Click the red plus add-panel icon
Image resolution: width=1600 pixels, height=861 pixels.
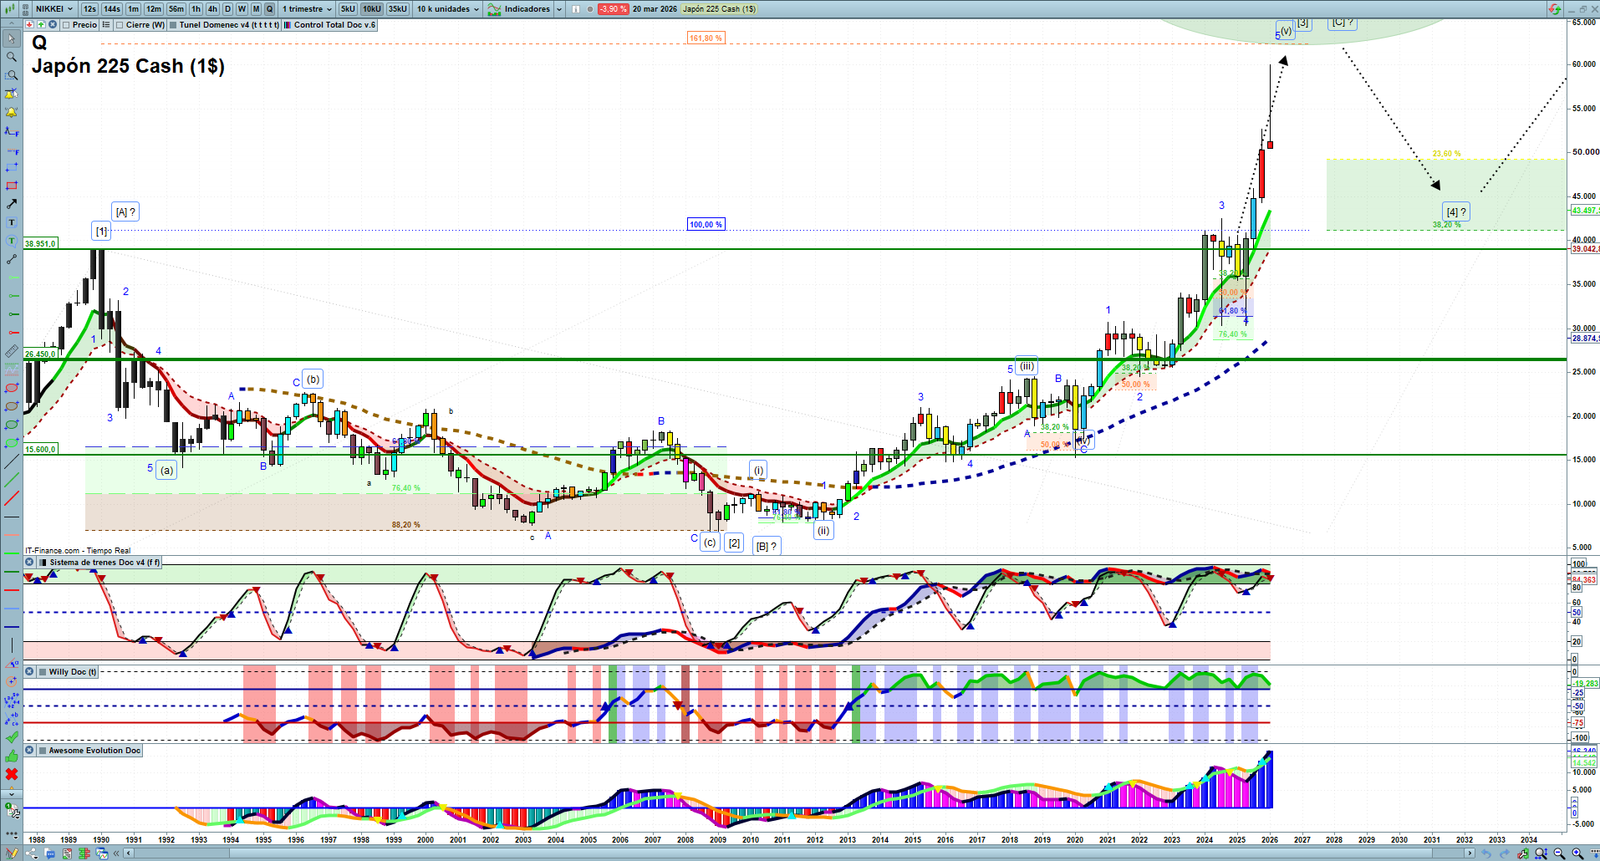point(30,25)
